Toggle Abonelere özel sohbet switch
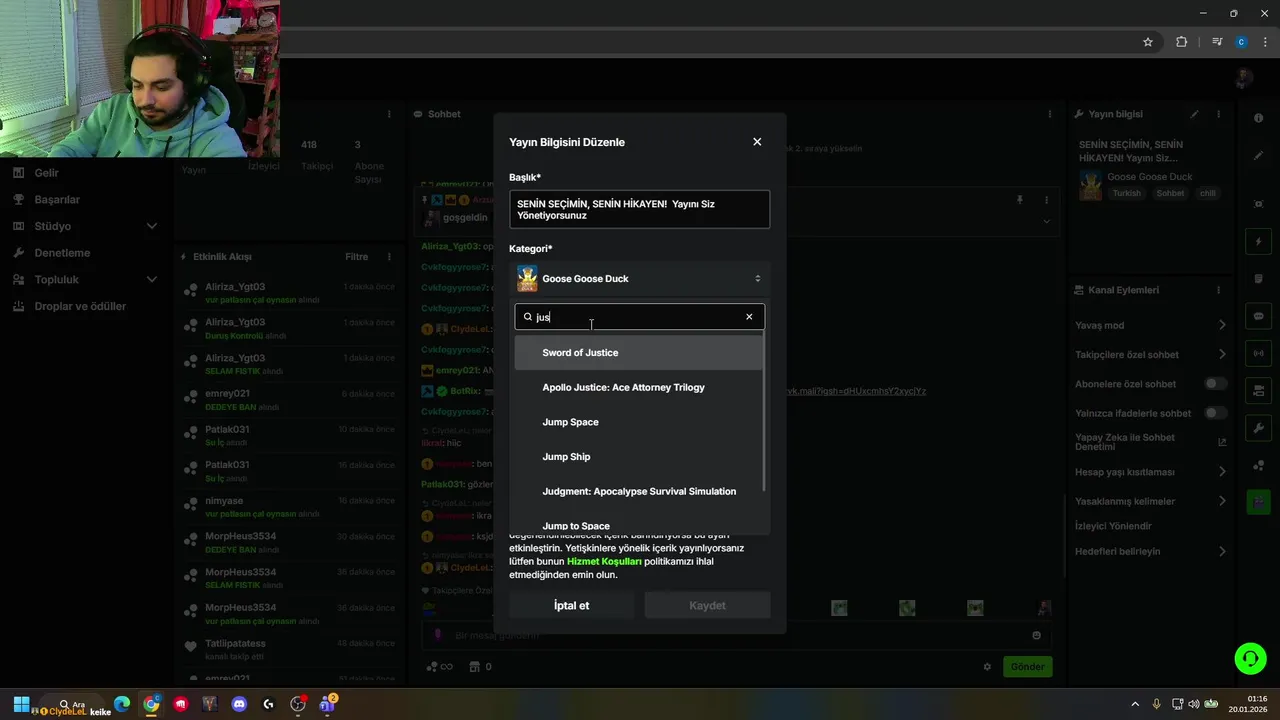The width and height of the screenshot is (1280, 720). (1215, 384)
